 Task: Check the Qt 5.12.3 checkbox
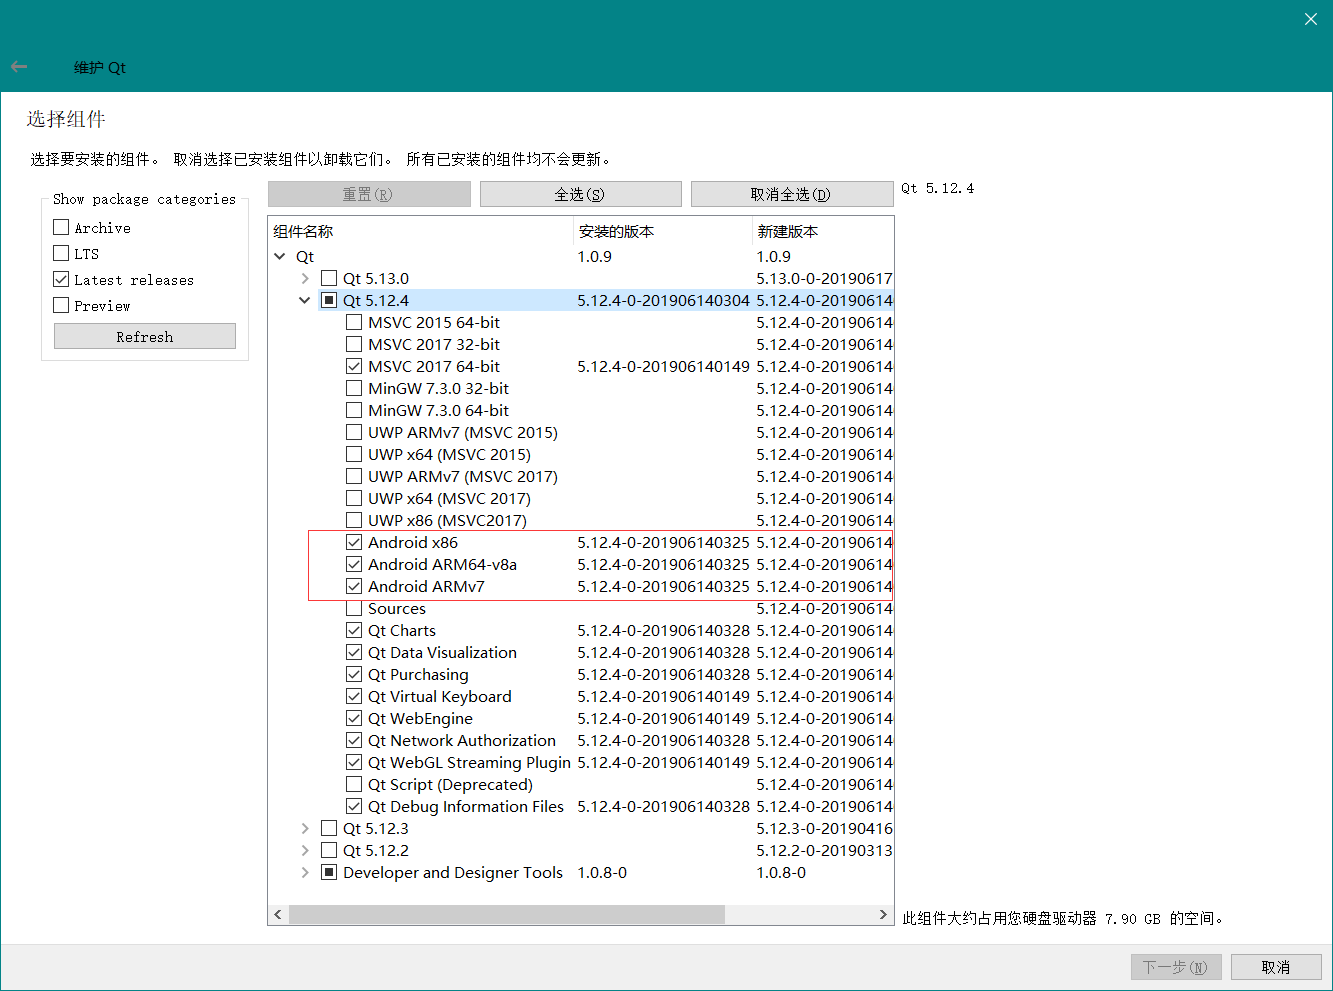click(329, 828)
